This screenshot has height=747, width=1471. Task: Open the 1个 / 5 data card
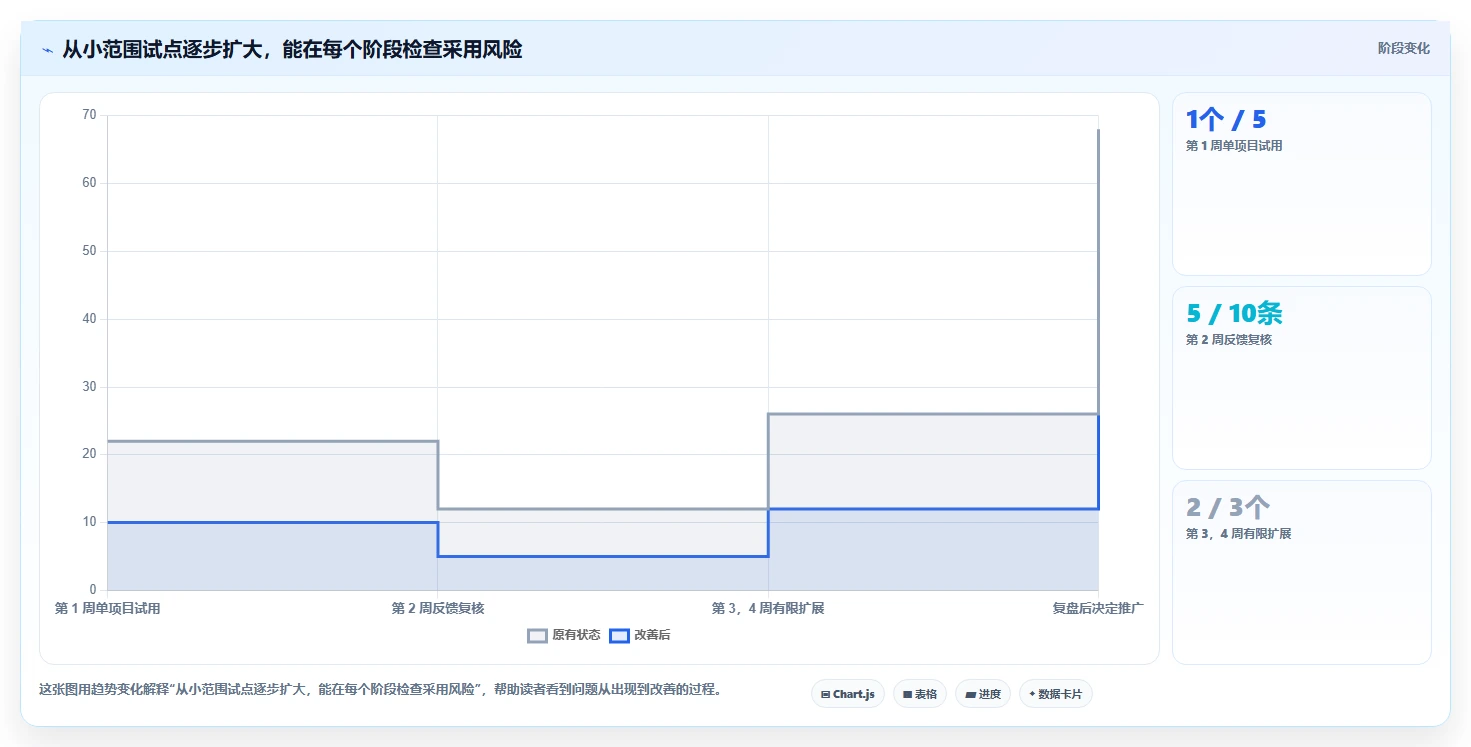tap(1301, 184)
